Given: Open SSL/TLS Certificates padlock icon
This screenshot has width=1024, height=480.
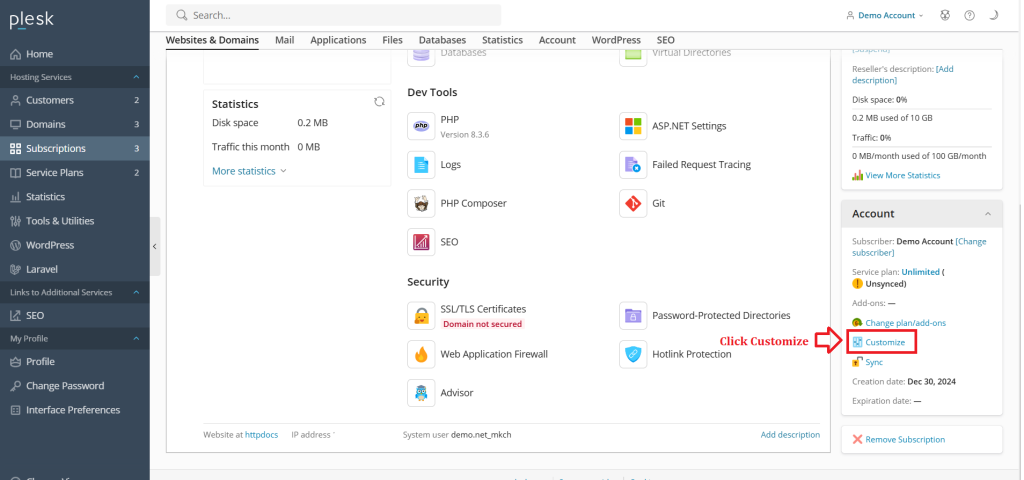Looking at the screenshot, I should click(421, 315).
